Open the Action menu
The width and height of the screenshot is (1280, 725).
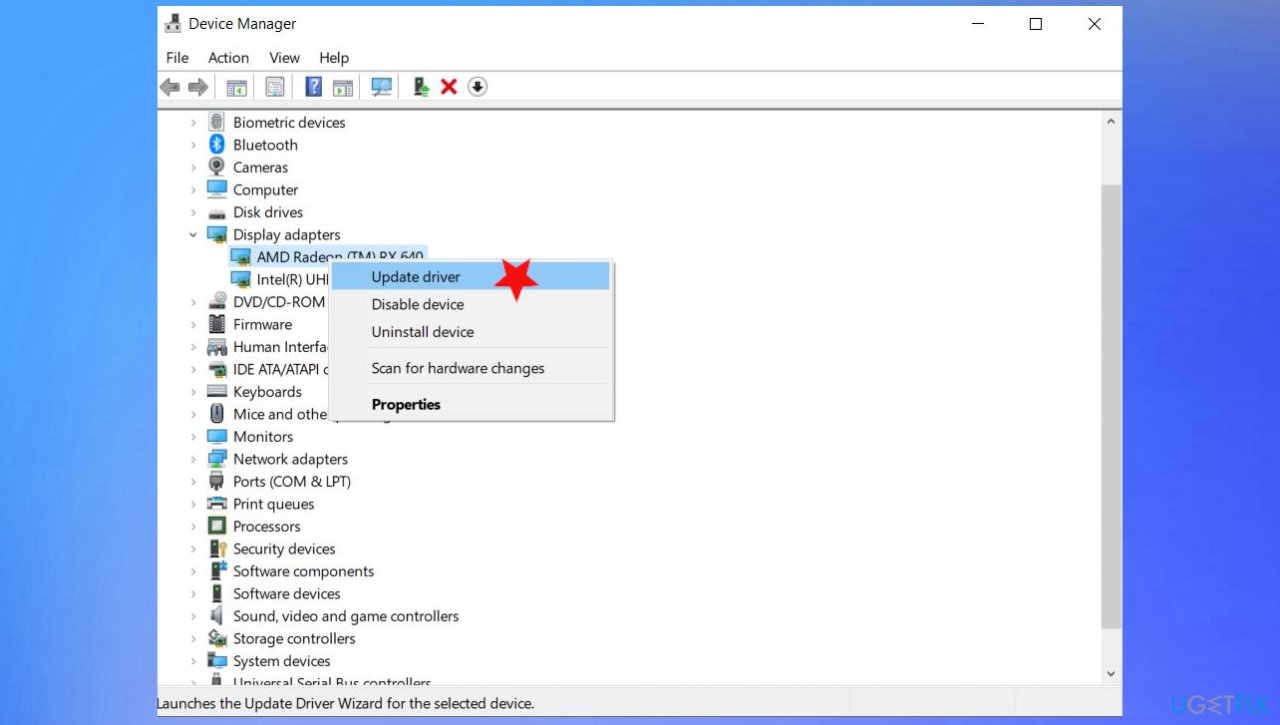click(x=228, y=57)
